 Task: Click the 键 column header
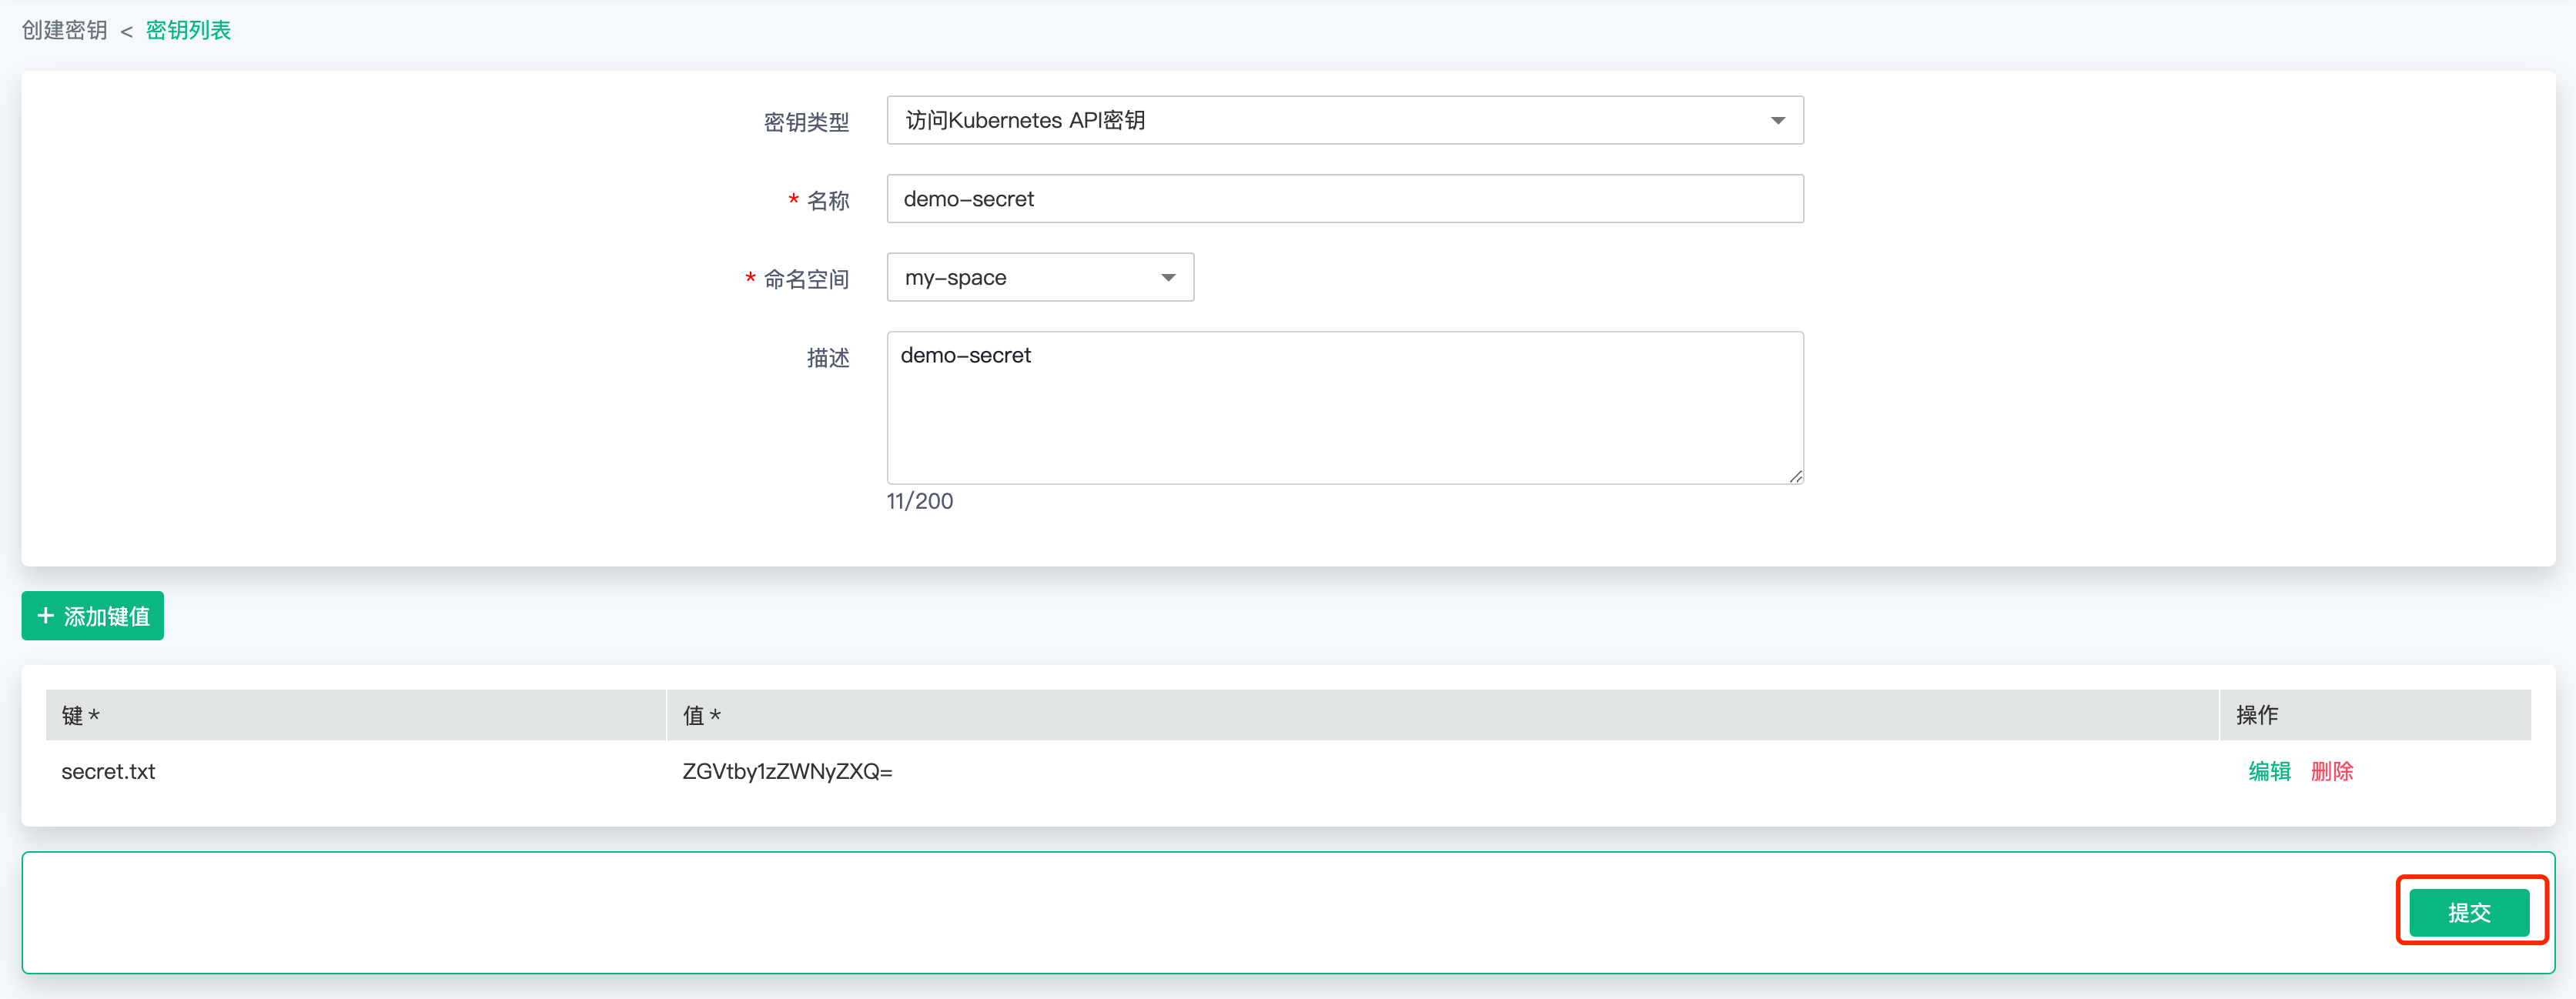pos(80,715)
